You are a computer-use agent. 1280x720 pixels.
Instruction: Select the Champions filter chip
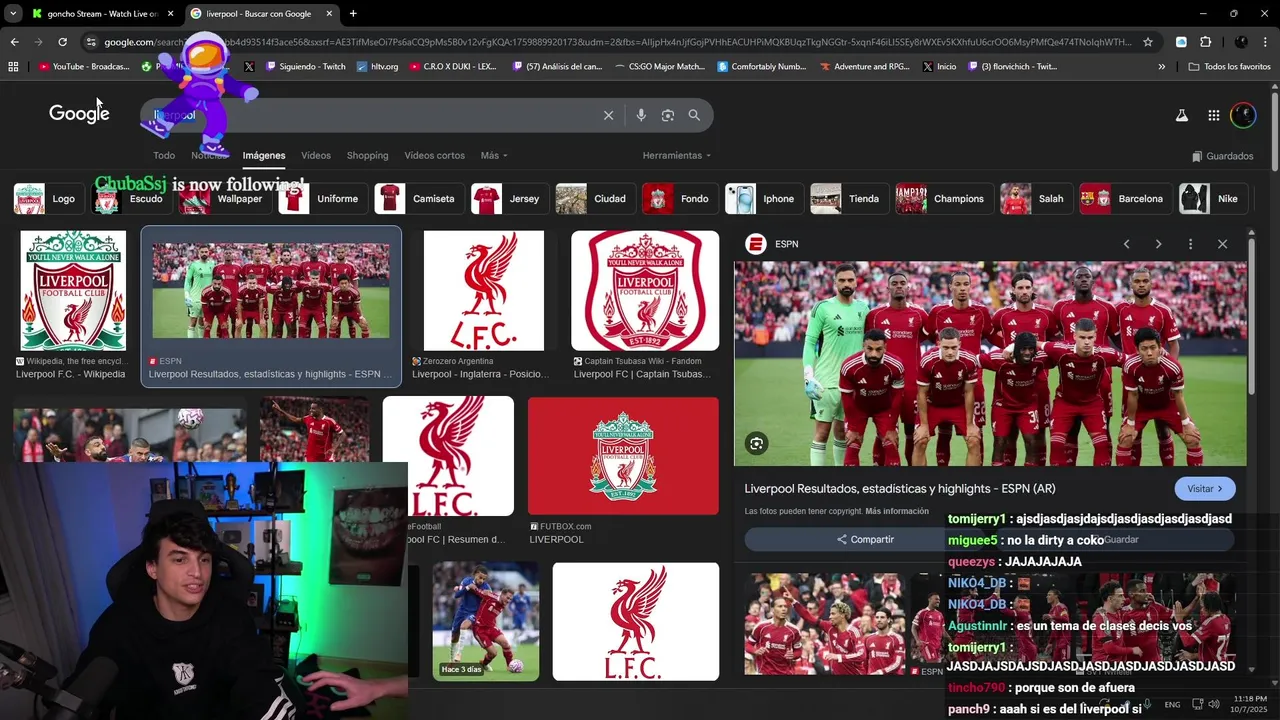pyautogui.click(x=943, y=199)
